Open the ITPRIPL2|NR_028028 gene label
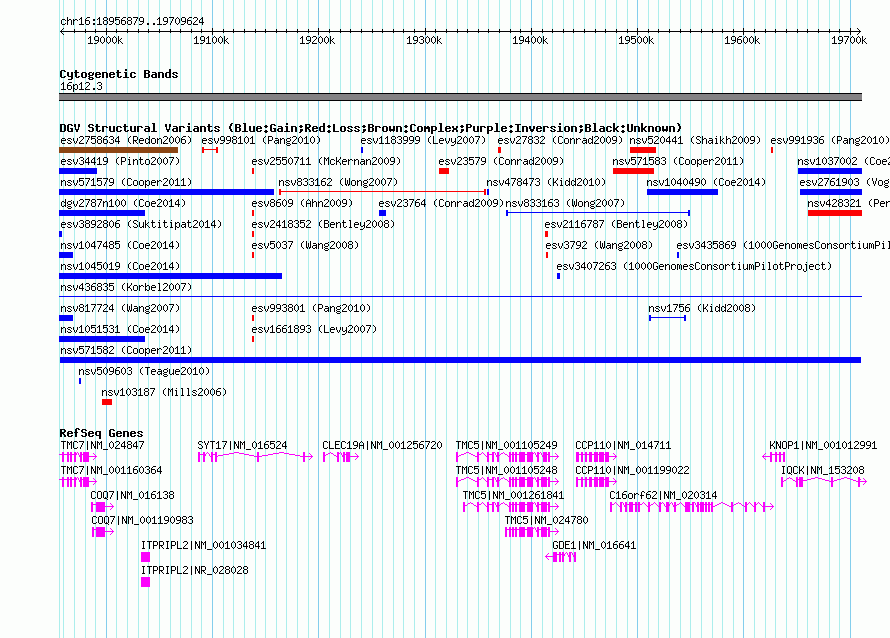 coord(195,570)
